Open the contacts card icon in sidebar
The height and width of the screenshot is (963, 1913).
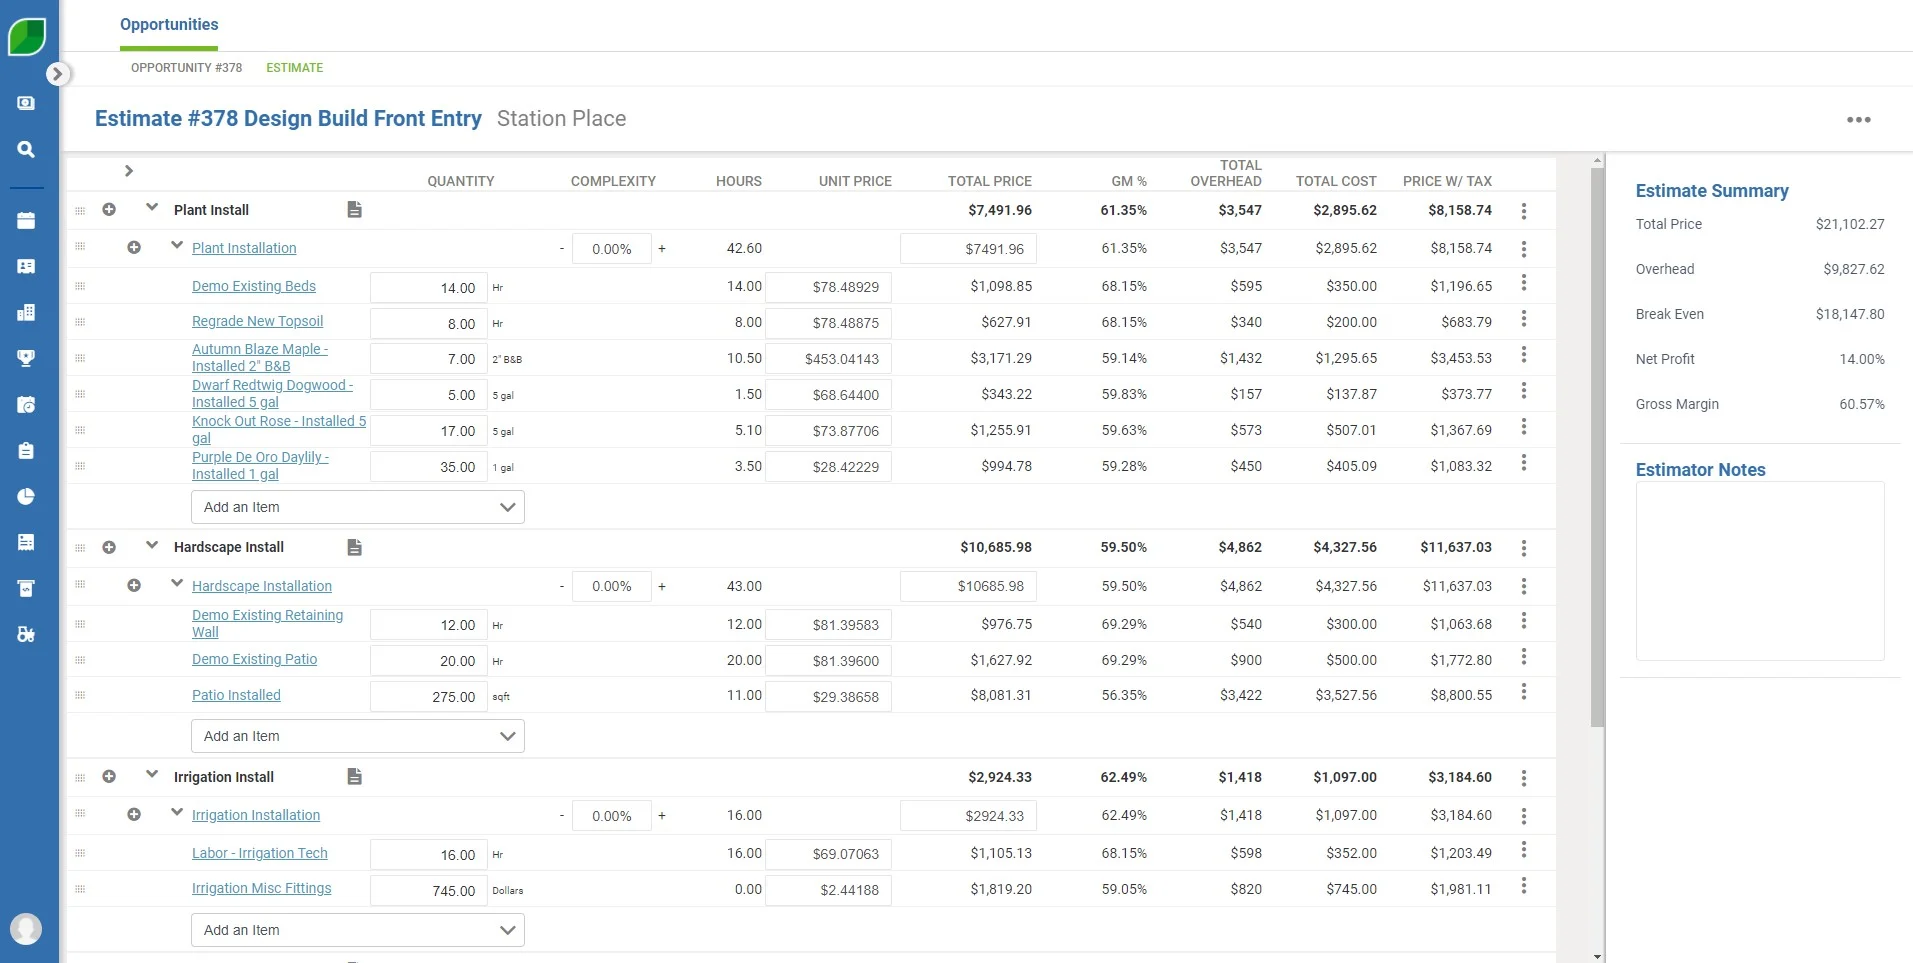26,267
